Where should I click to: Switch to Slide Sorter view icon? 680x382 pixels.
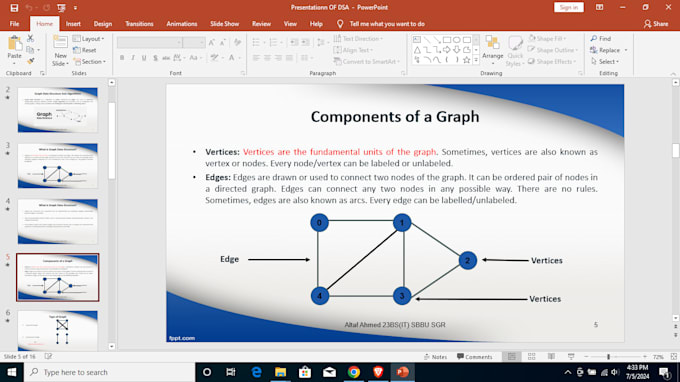click(x=531, y=356)
